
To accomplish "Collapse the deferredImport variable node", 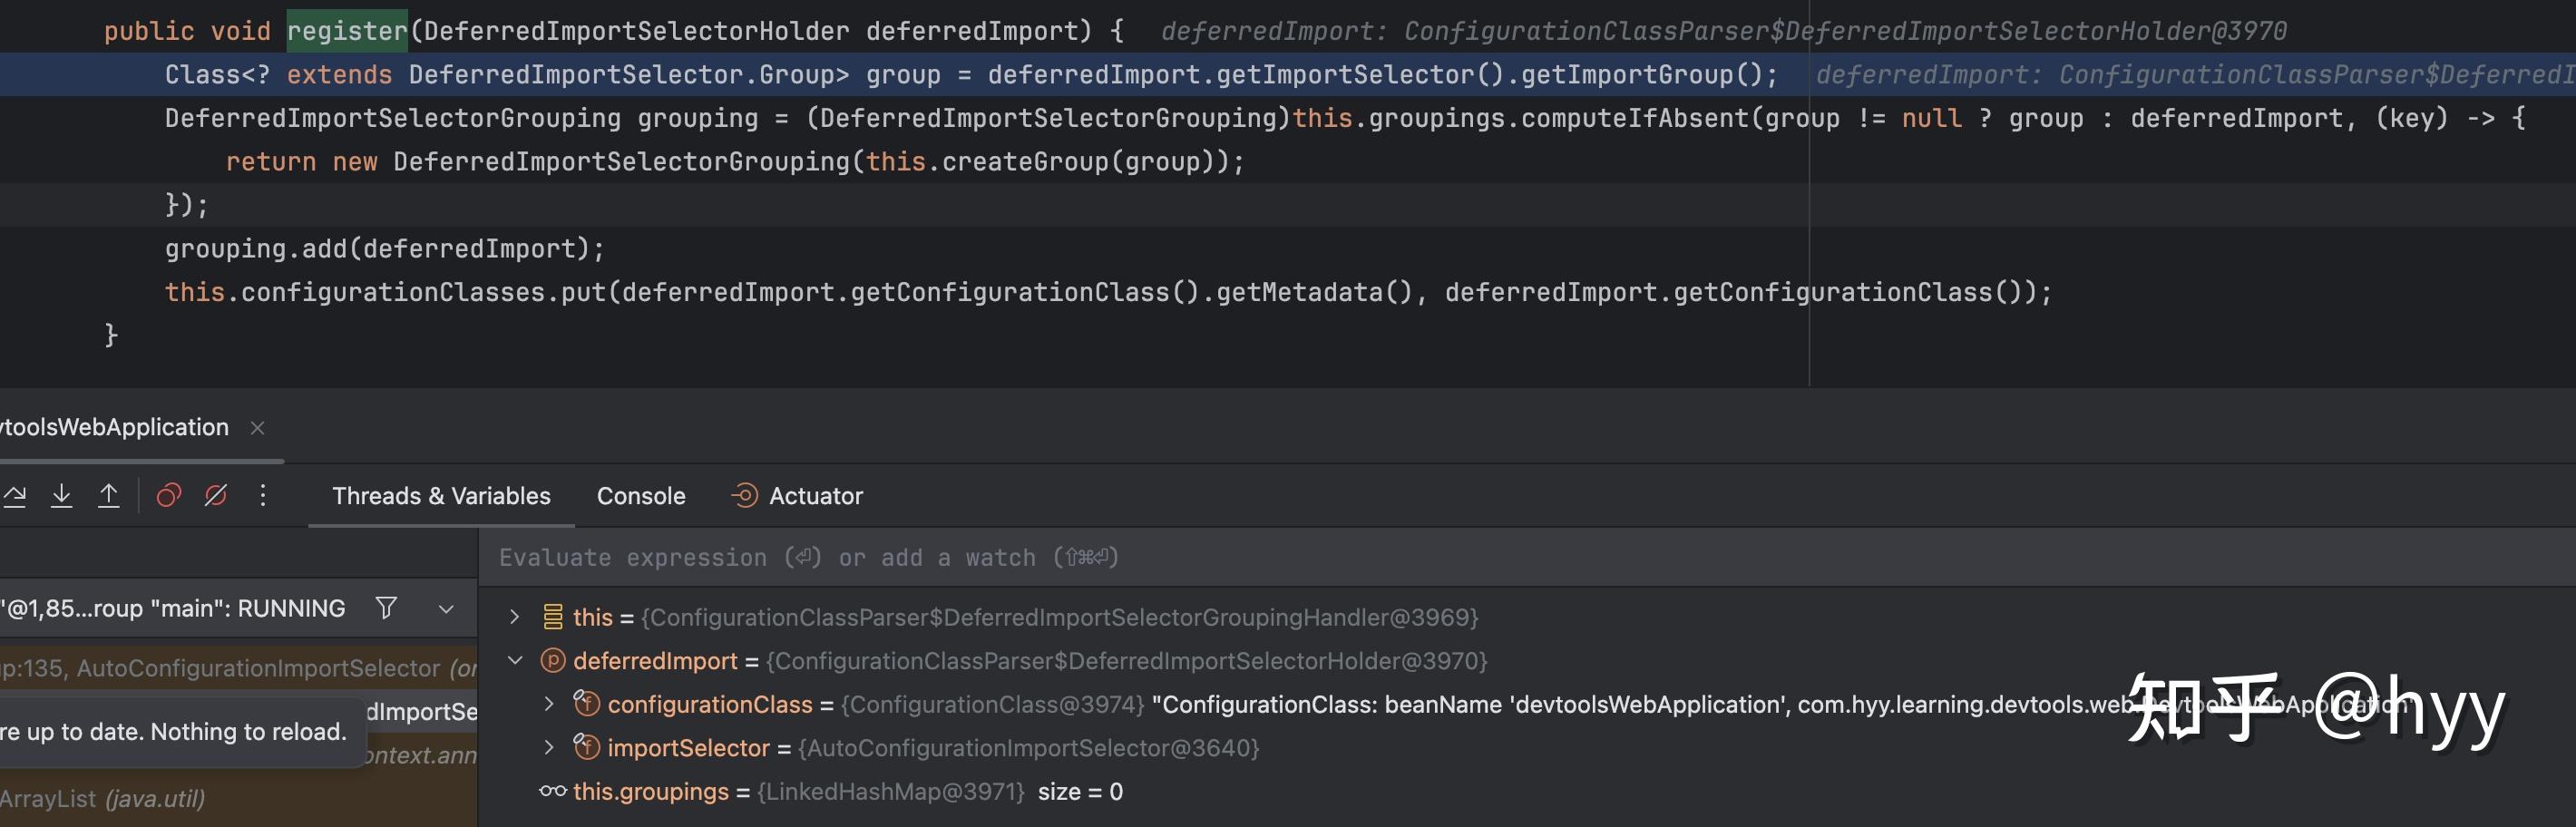I will click(515, 660).
